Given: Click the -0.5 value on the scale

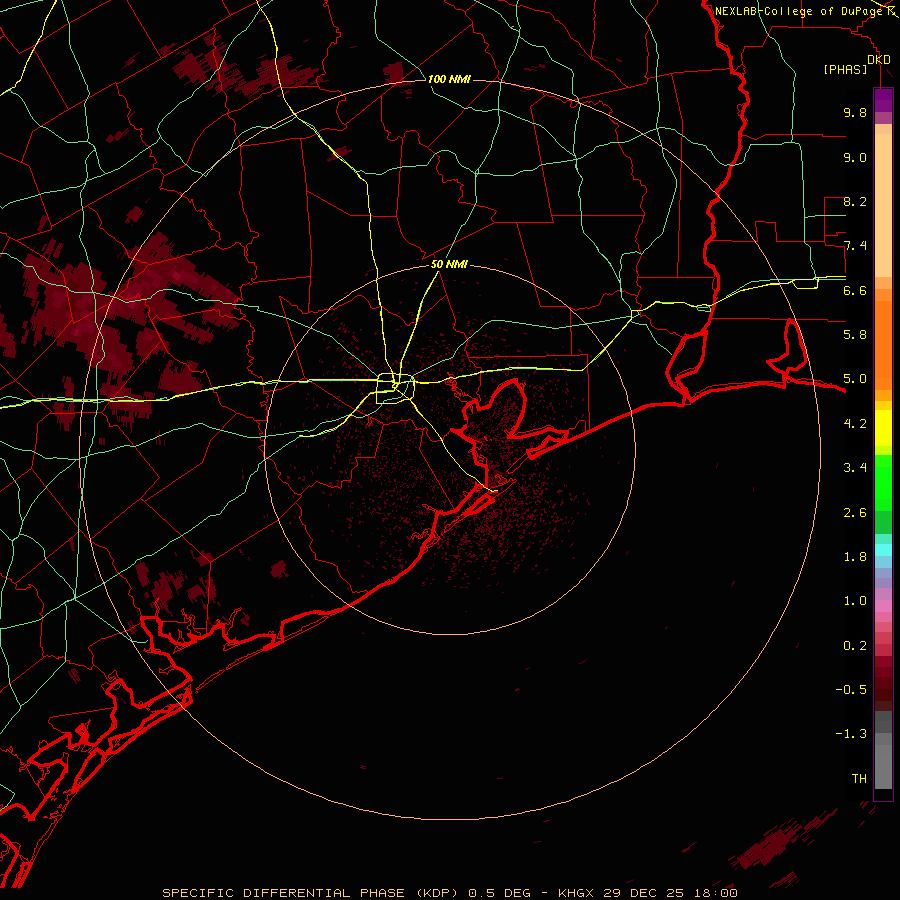Looking at the screenshot, I should (x=851, y=690).
